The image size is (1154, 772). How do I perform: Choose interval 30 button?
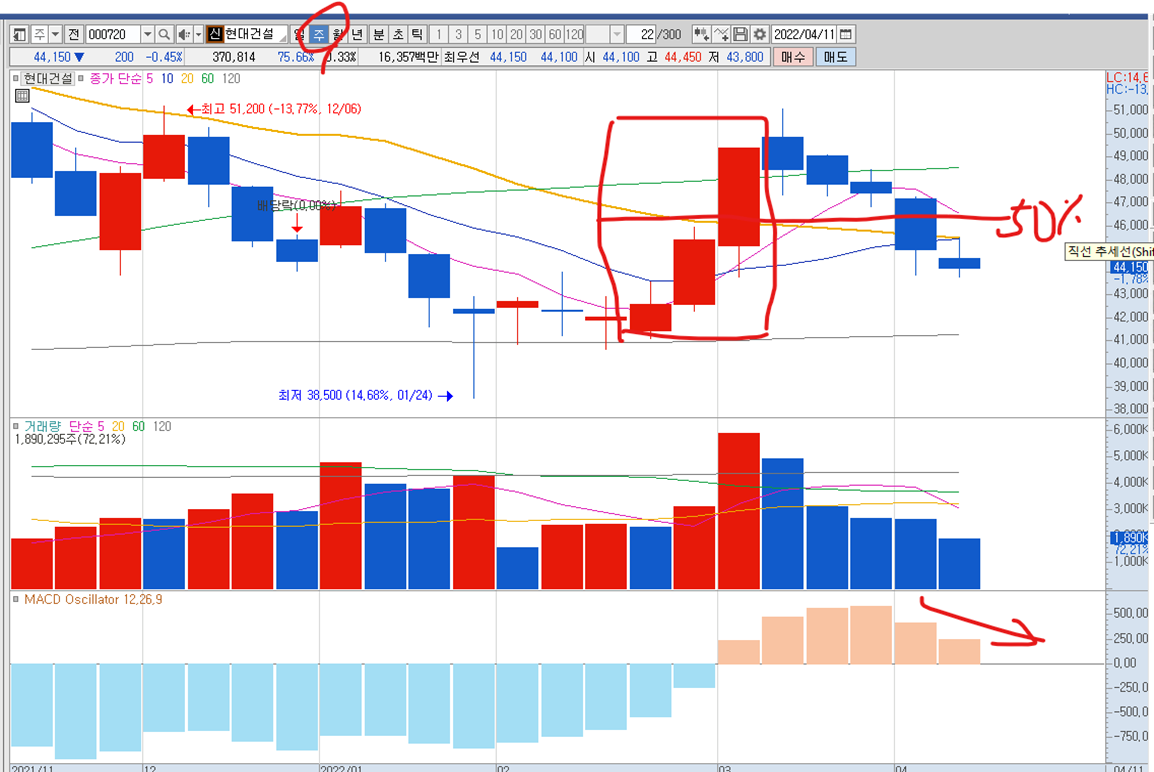(x=536, y=35)
